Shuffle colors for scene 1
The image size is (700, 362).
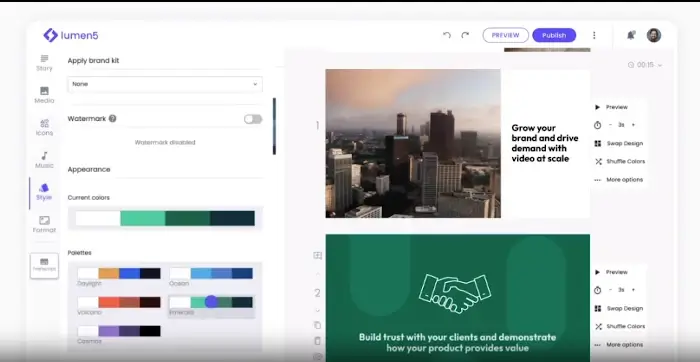point(620,162)
